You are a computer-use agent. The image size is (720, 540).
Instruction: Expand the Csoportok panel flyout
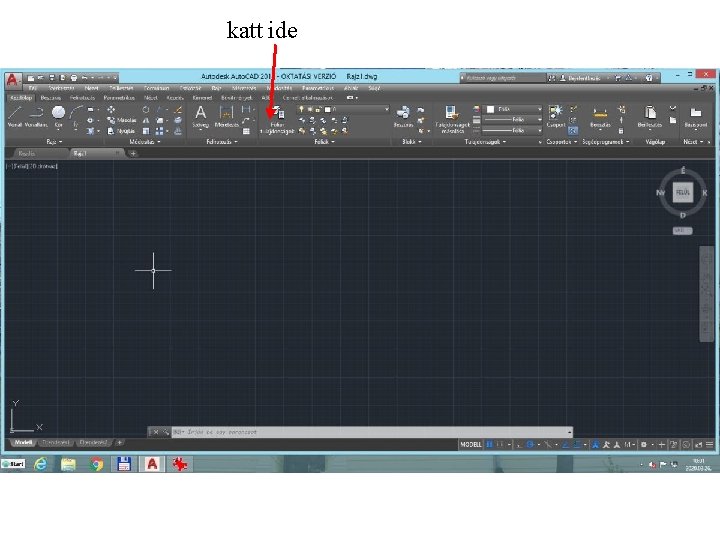click(562, 142)
